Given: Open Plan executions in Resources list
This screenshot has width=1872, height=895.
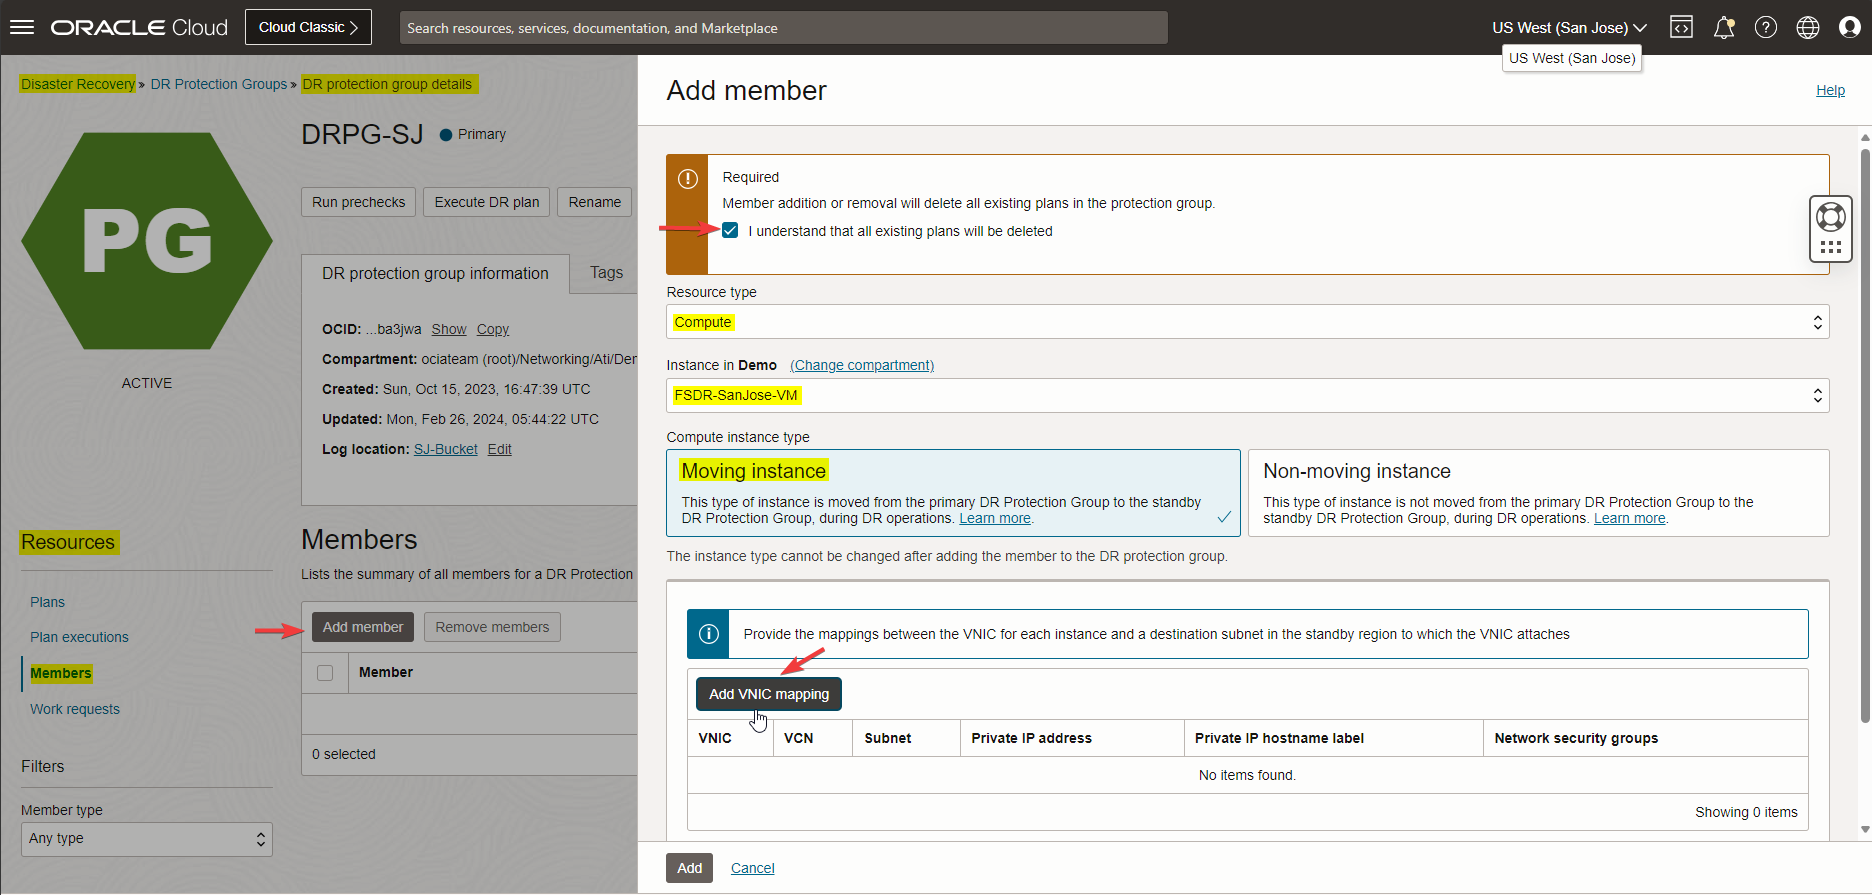Looking at the screenshot, I should point(79,637).
